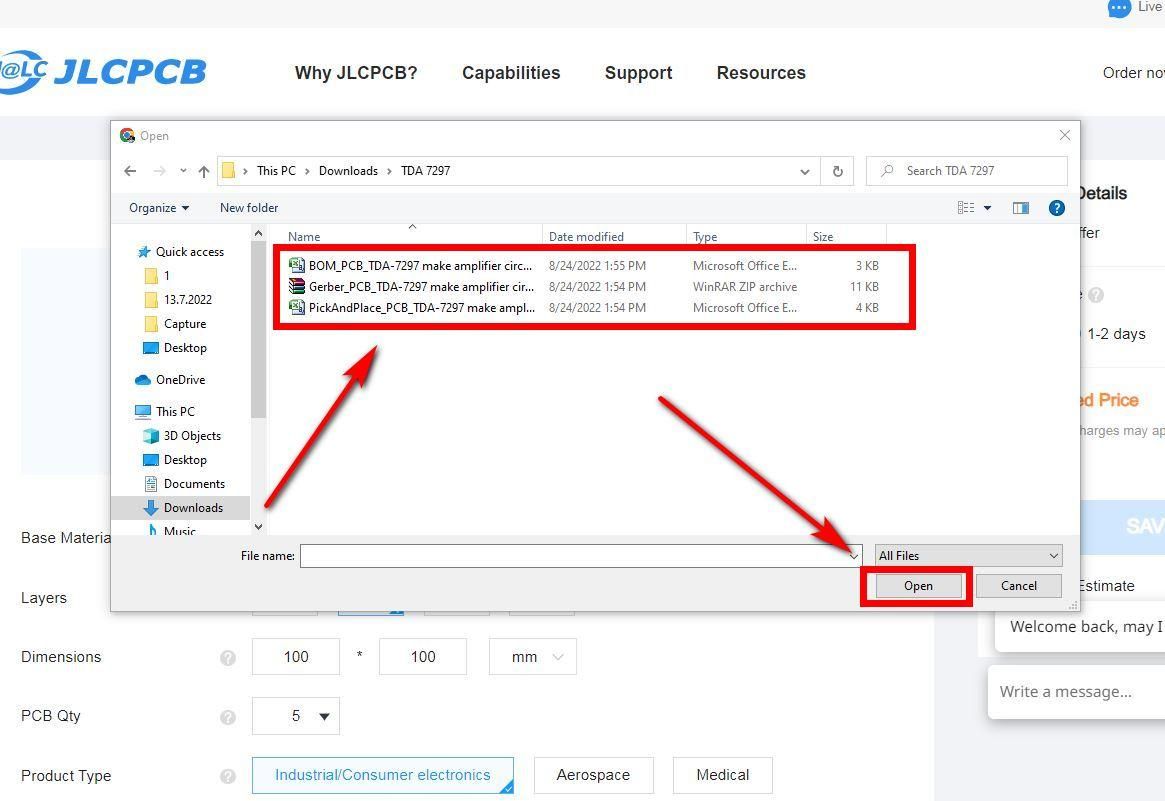Open the Live chat bubble icon
The image size is (1165, 801).
click(x=1119, y=8)
